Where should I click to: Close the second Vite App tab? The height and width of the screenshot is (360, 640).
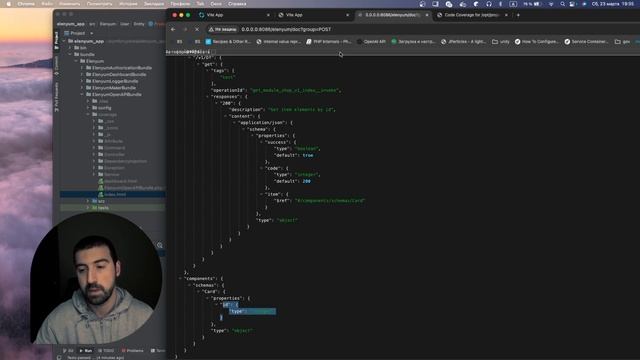click(x=347, y=15)
